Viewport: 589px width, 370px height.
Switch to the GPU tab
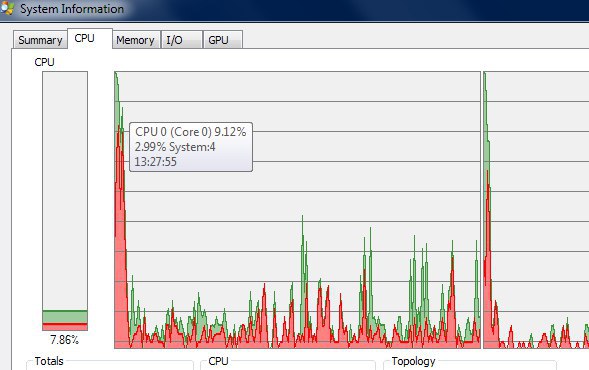[x=222, y=40]
